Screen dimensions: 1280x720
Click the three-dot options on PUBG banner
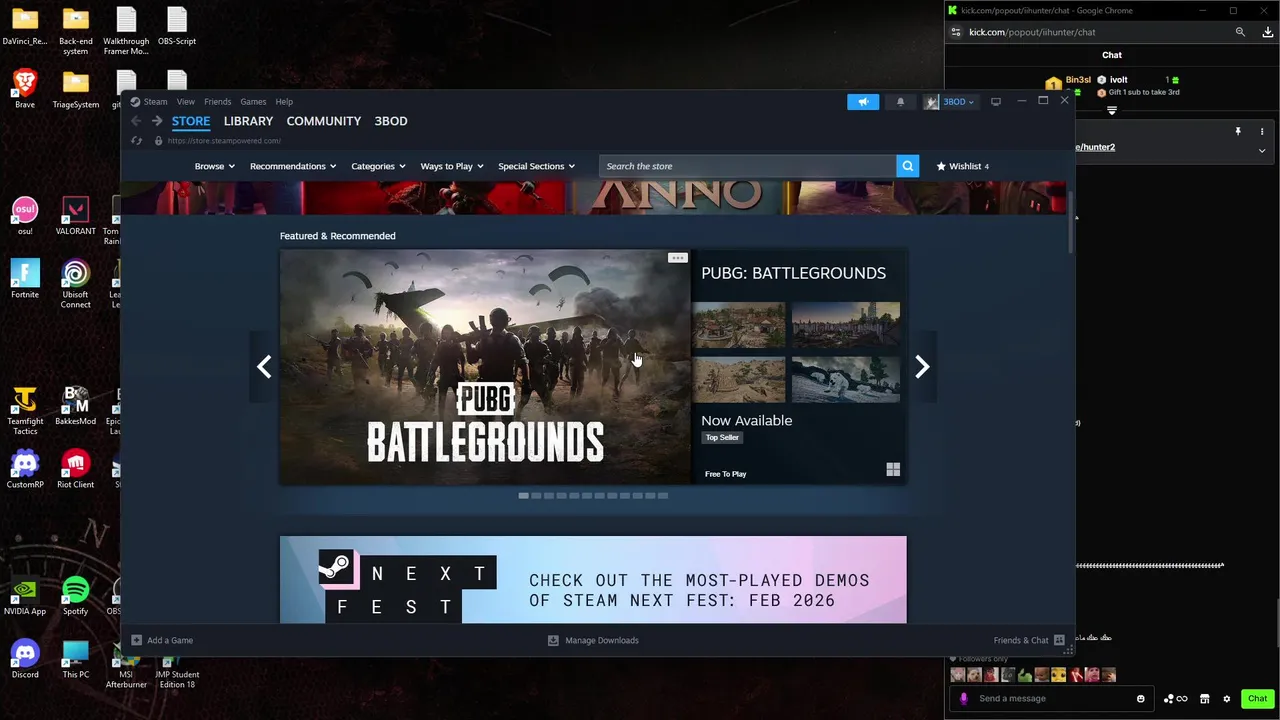[x=678, y=258]
